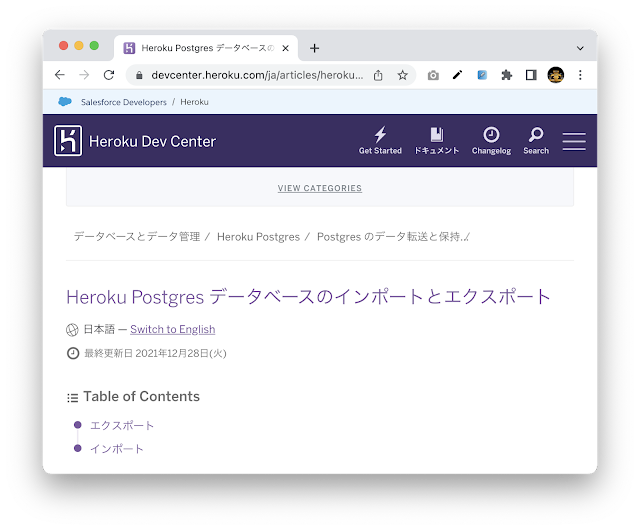This screenshot has height=530, width=640.
Task: Open the Heroku link in top bar
Action: click(194, 102)
